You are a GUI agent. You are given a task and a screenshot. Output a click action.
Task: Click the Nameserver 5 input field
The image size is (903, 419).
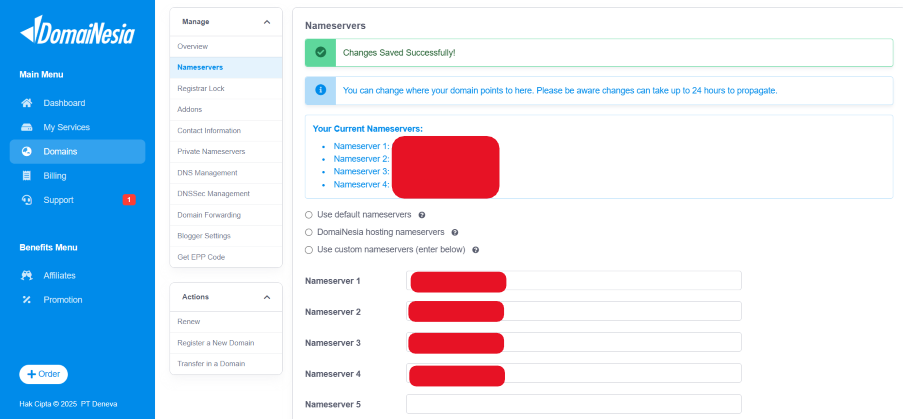pos(573,404)
